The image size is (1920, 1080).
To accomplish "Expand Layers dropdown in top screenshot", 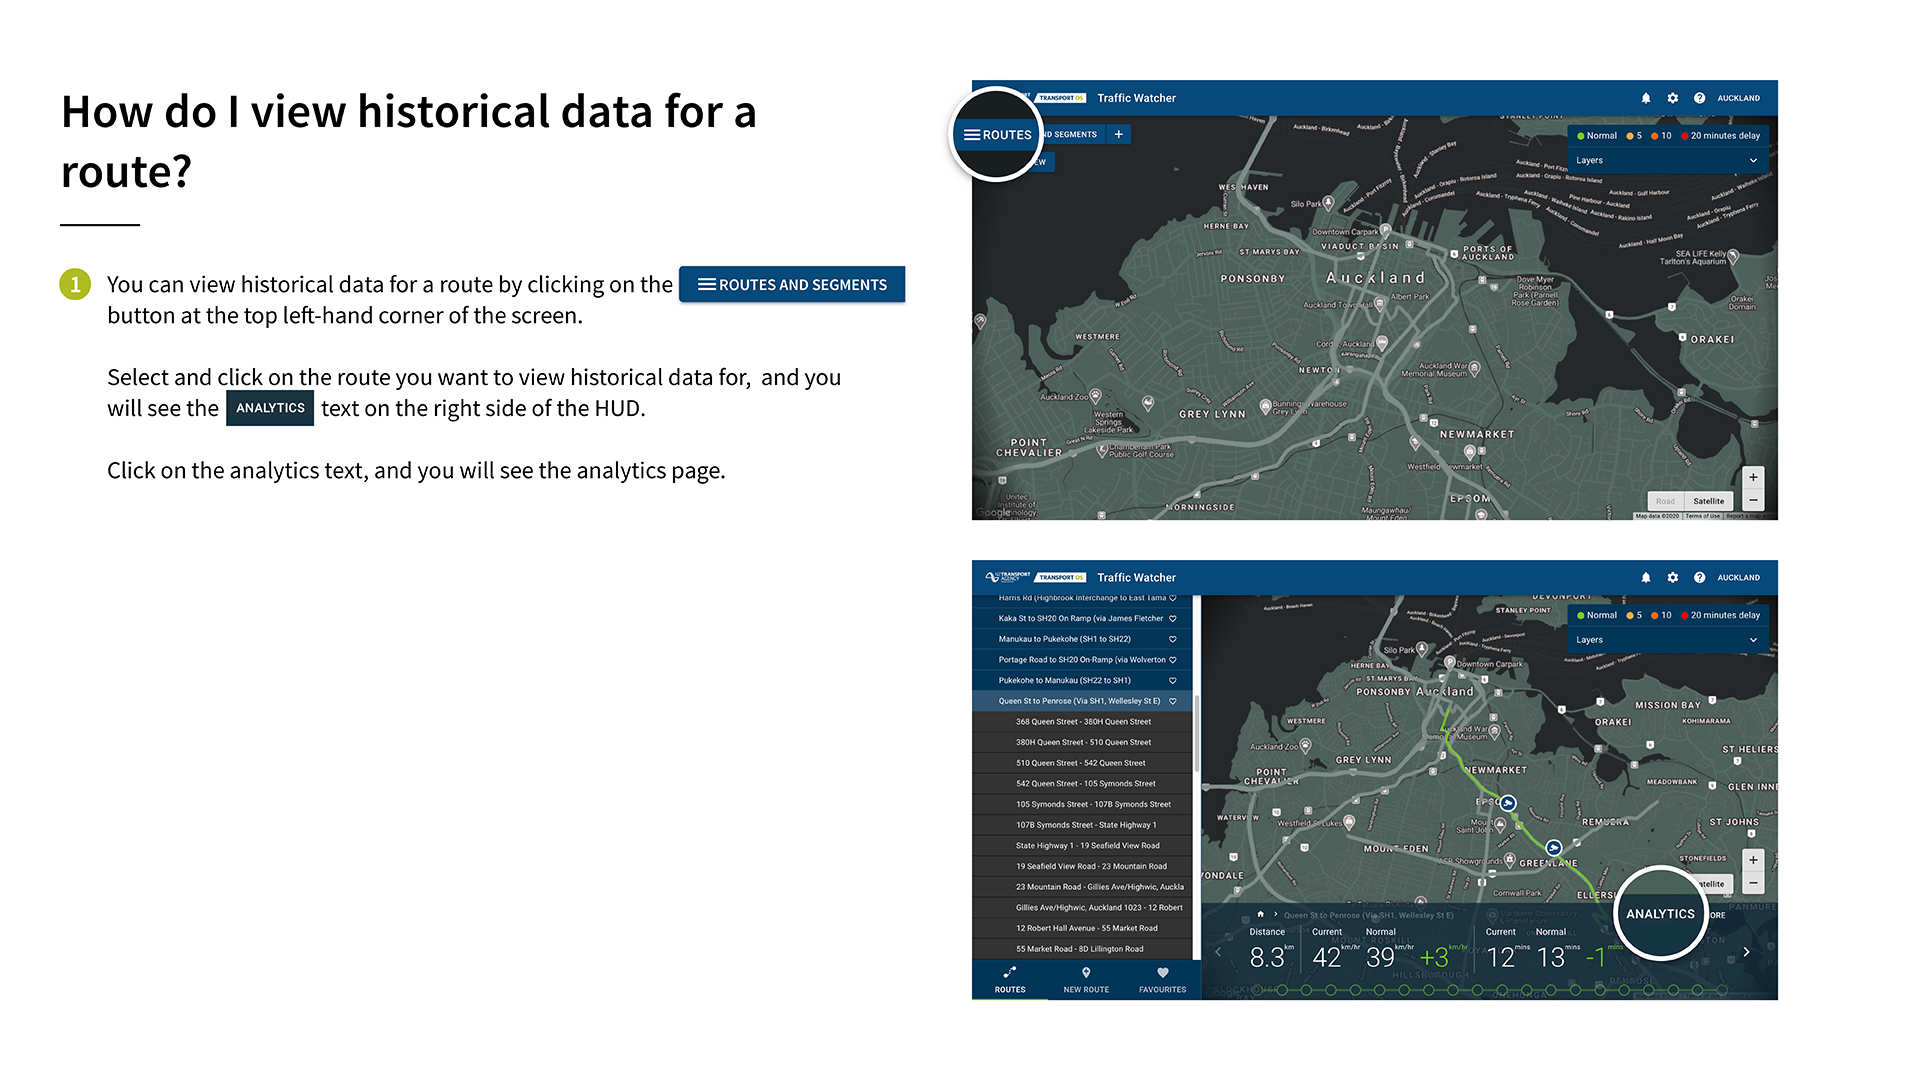I will coord(1667,160).
